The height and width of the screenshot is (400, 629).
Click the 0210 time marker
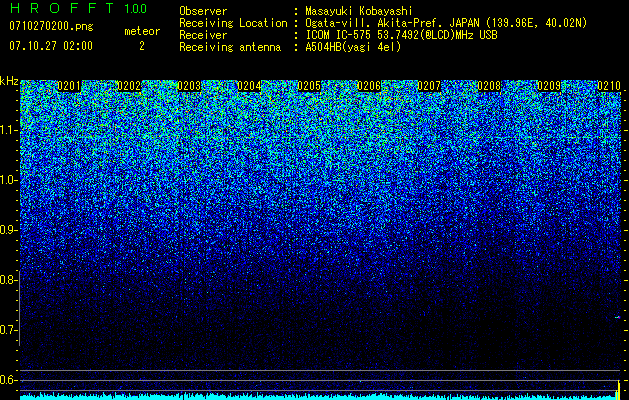609,86
